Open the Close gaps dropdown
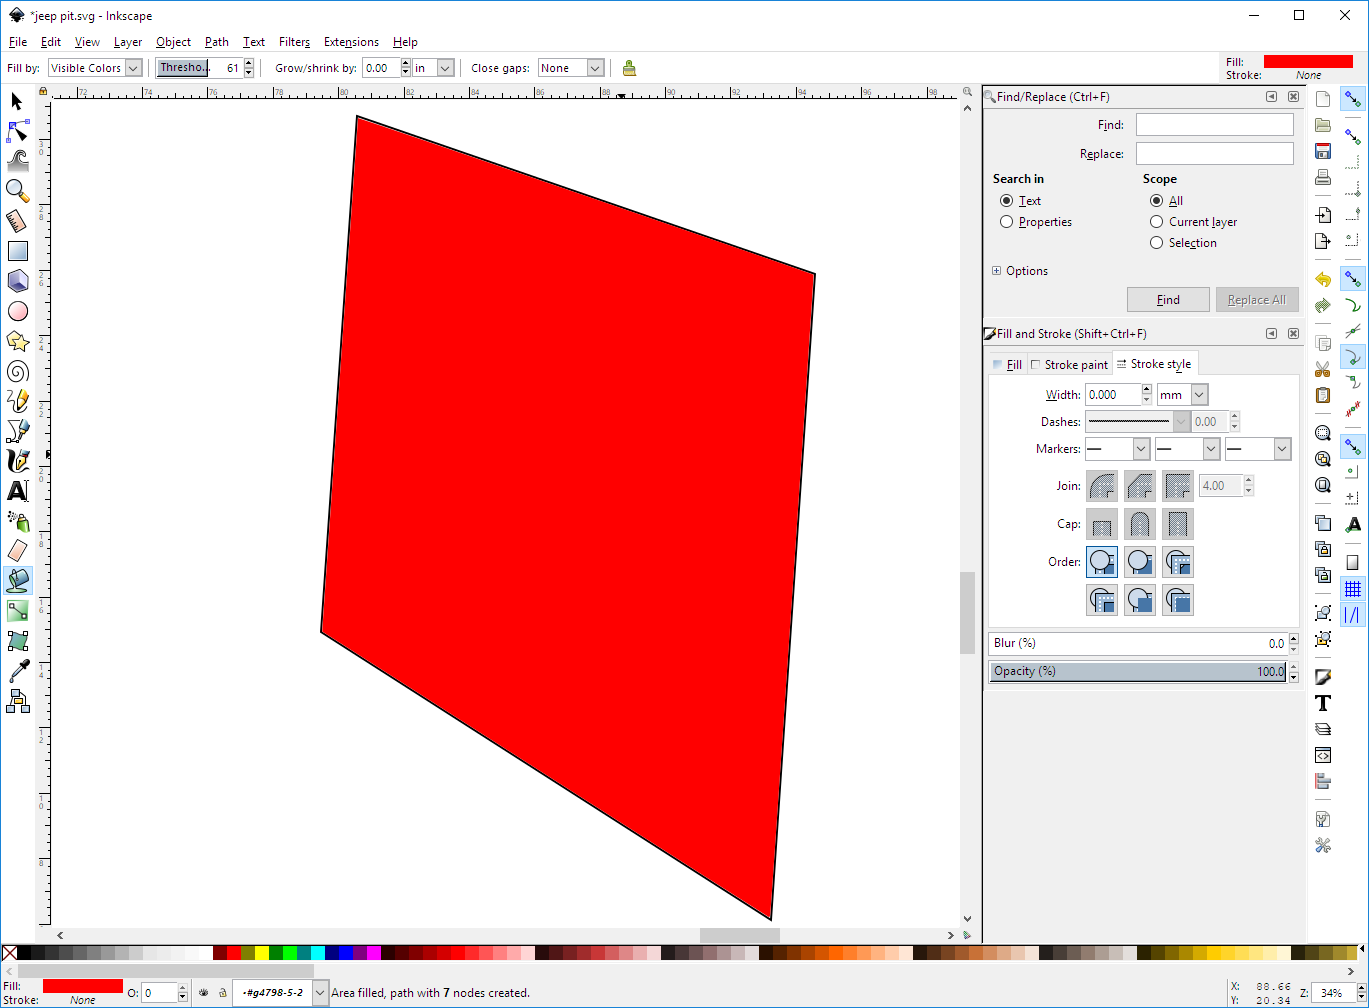 click(571, 68)
